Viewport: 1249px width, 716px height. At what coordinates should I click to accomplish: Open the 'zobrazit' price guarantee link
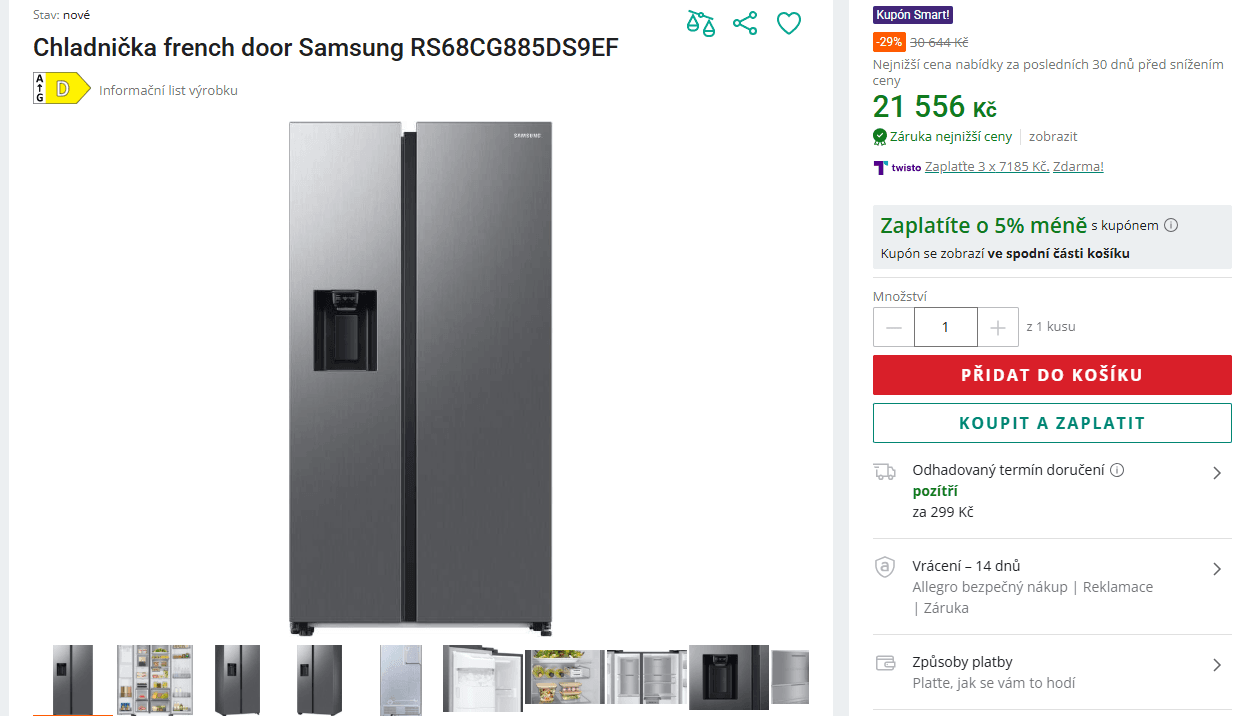(x=1052, y=136)
